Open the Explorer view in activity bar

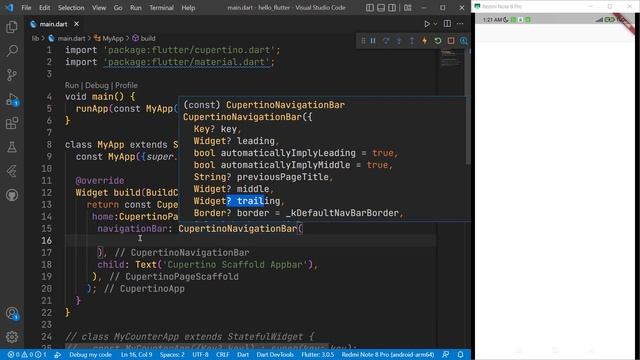coord(12,27)
